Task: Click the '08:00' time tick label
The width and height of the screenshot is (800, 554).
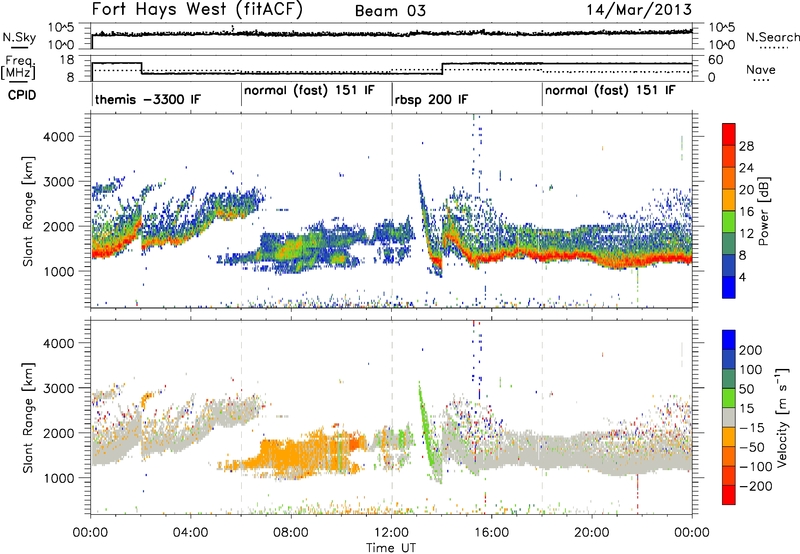Action: (291, 533)
